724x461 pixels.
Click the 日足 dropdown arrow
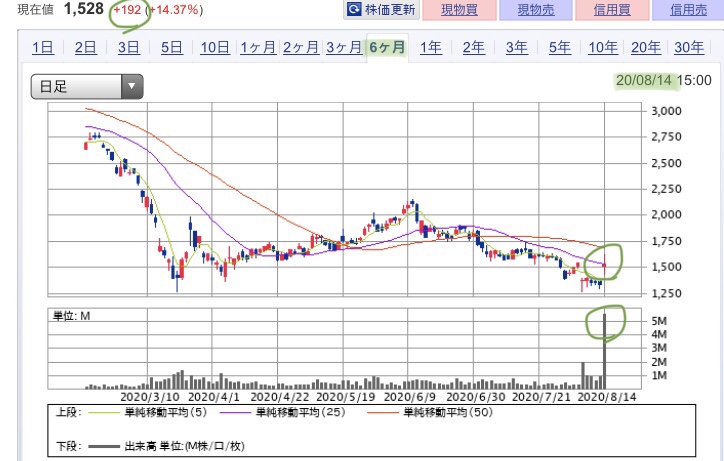tap(132, 86)
